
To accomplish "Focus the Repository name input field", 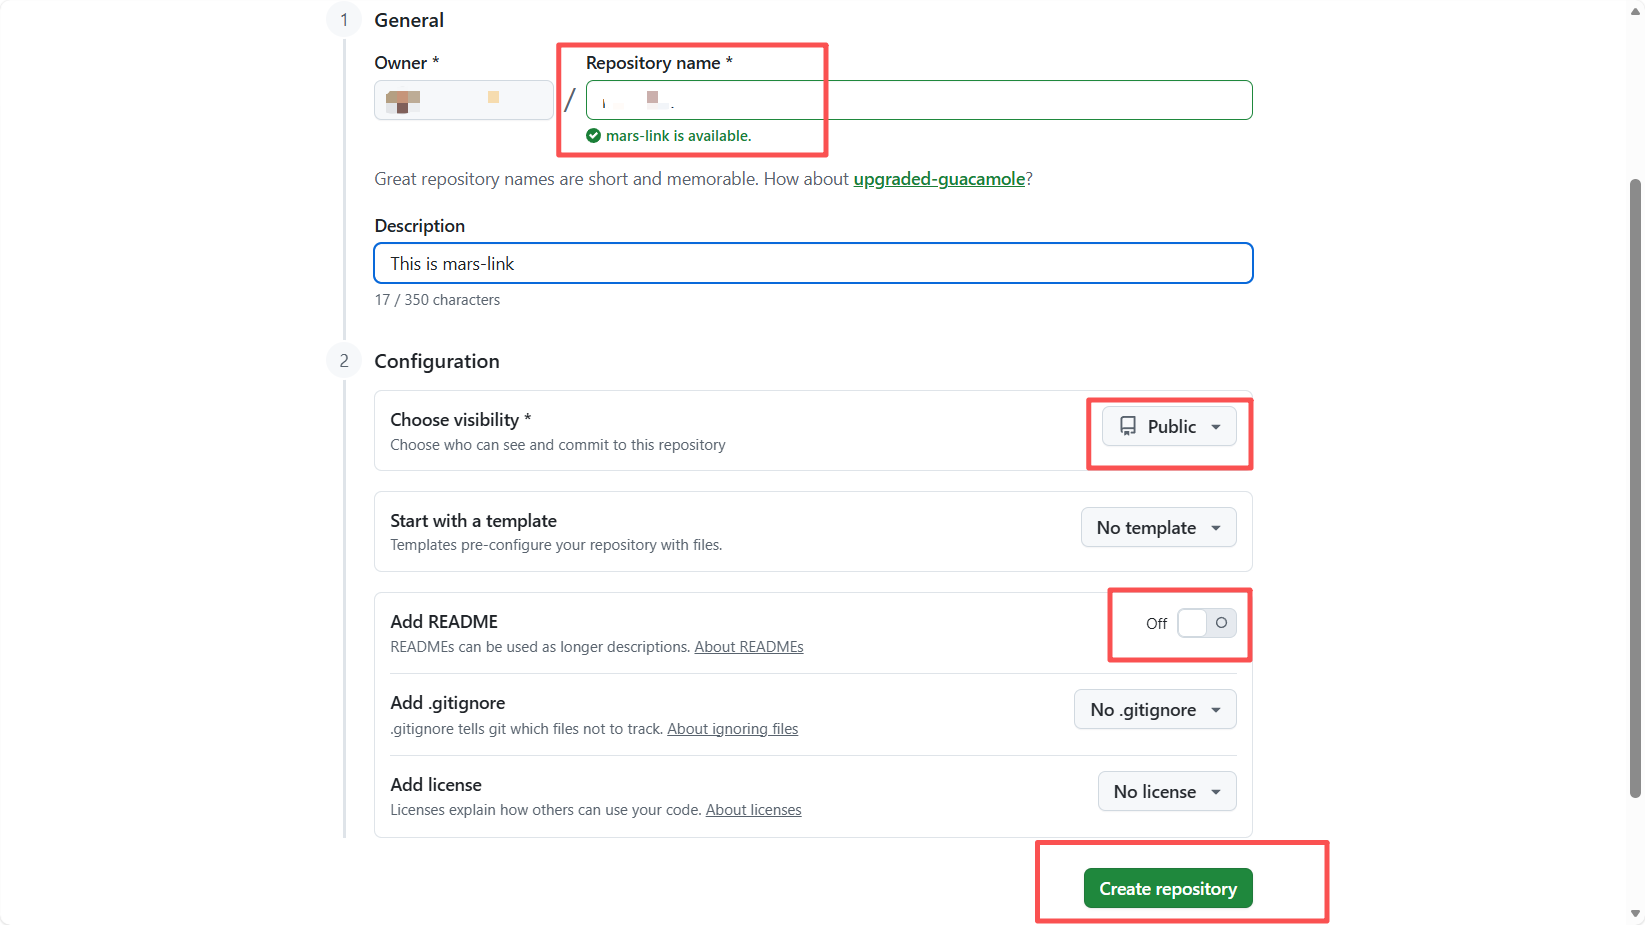I will pyautogui.click(x=918, y=100).
